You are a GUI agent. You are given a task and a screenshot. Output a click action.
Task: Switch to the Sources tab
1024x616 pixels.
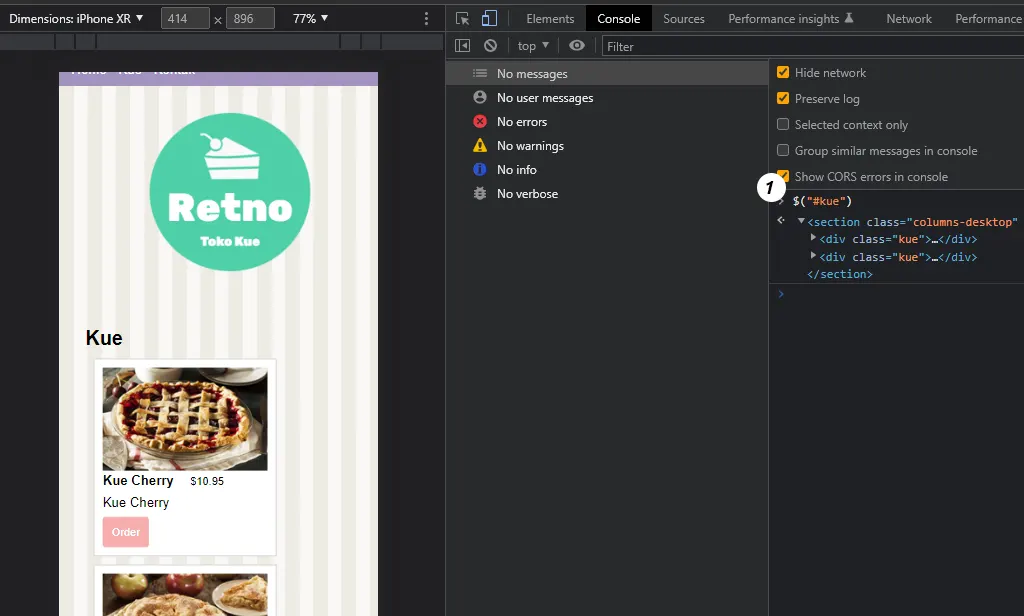684,19
